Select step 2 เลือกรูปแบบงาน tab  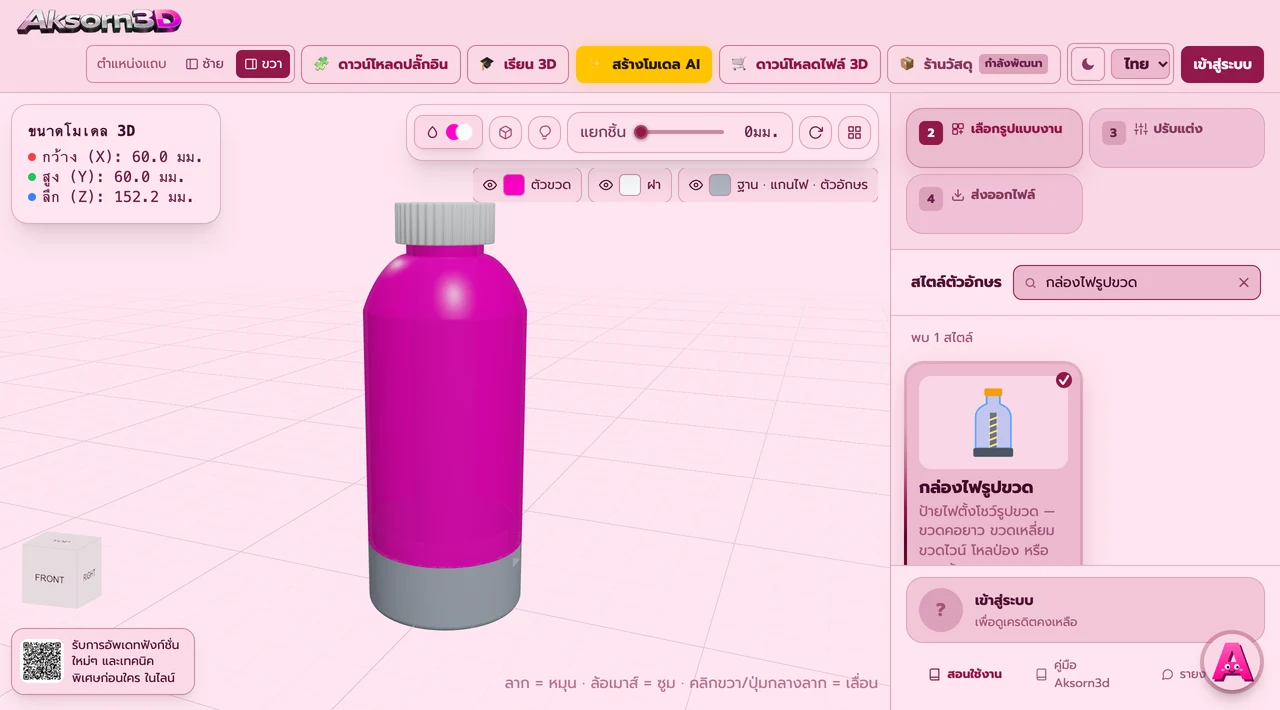[994, 138]
